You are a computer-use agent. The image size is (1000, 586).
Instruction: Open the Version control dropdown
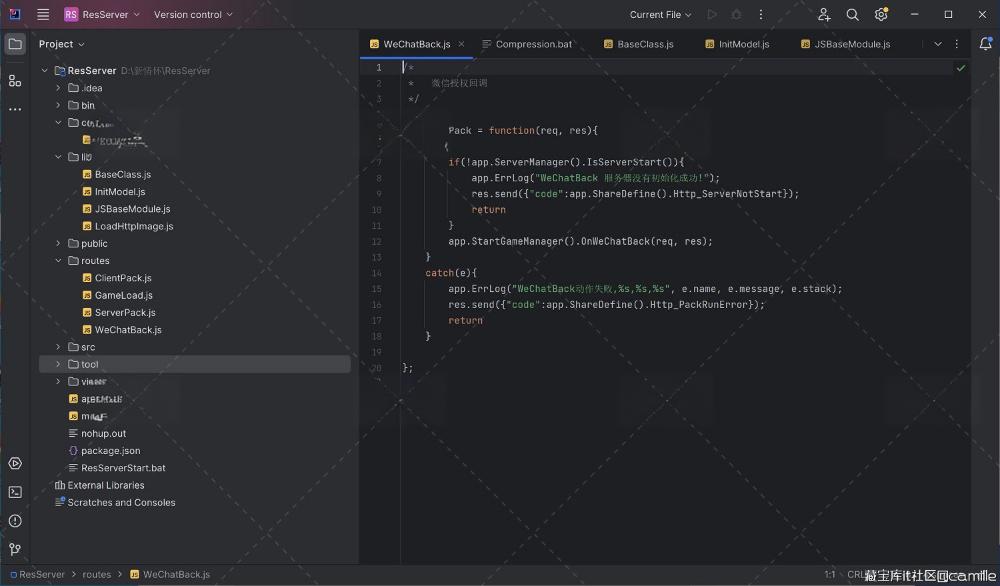[193, 15]
